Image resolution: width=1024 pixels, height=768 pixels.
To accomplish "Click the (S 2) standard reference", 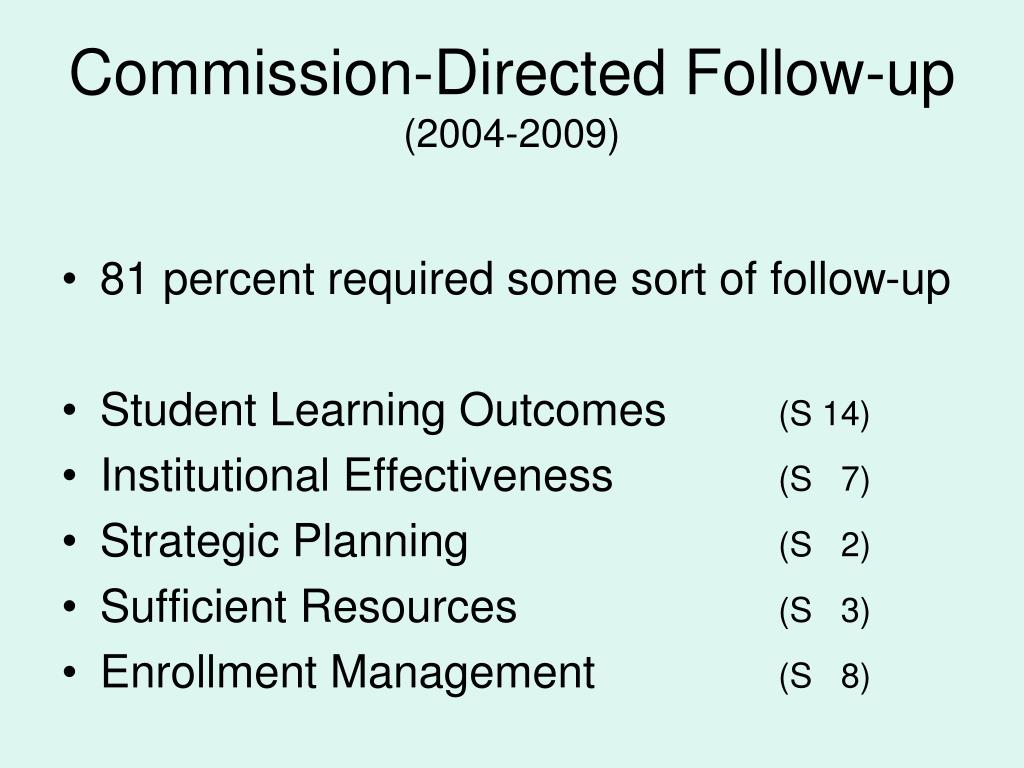I will tap(824, 545).
